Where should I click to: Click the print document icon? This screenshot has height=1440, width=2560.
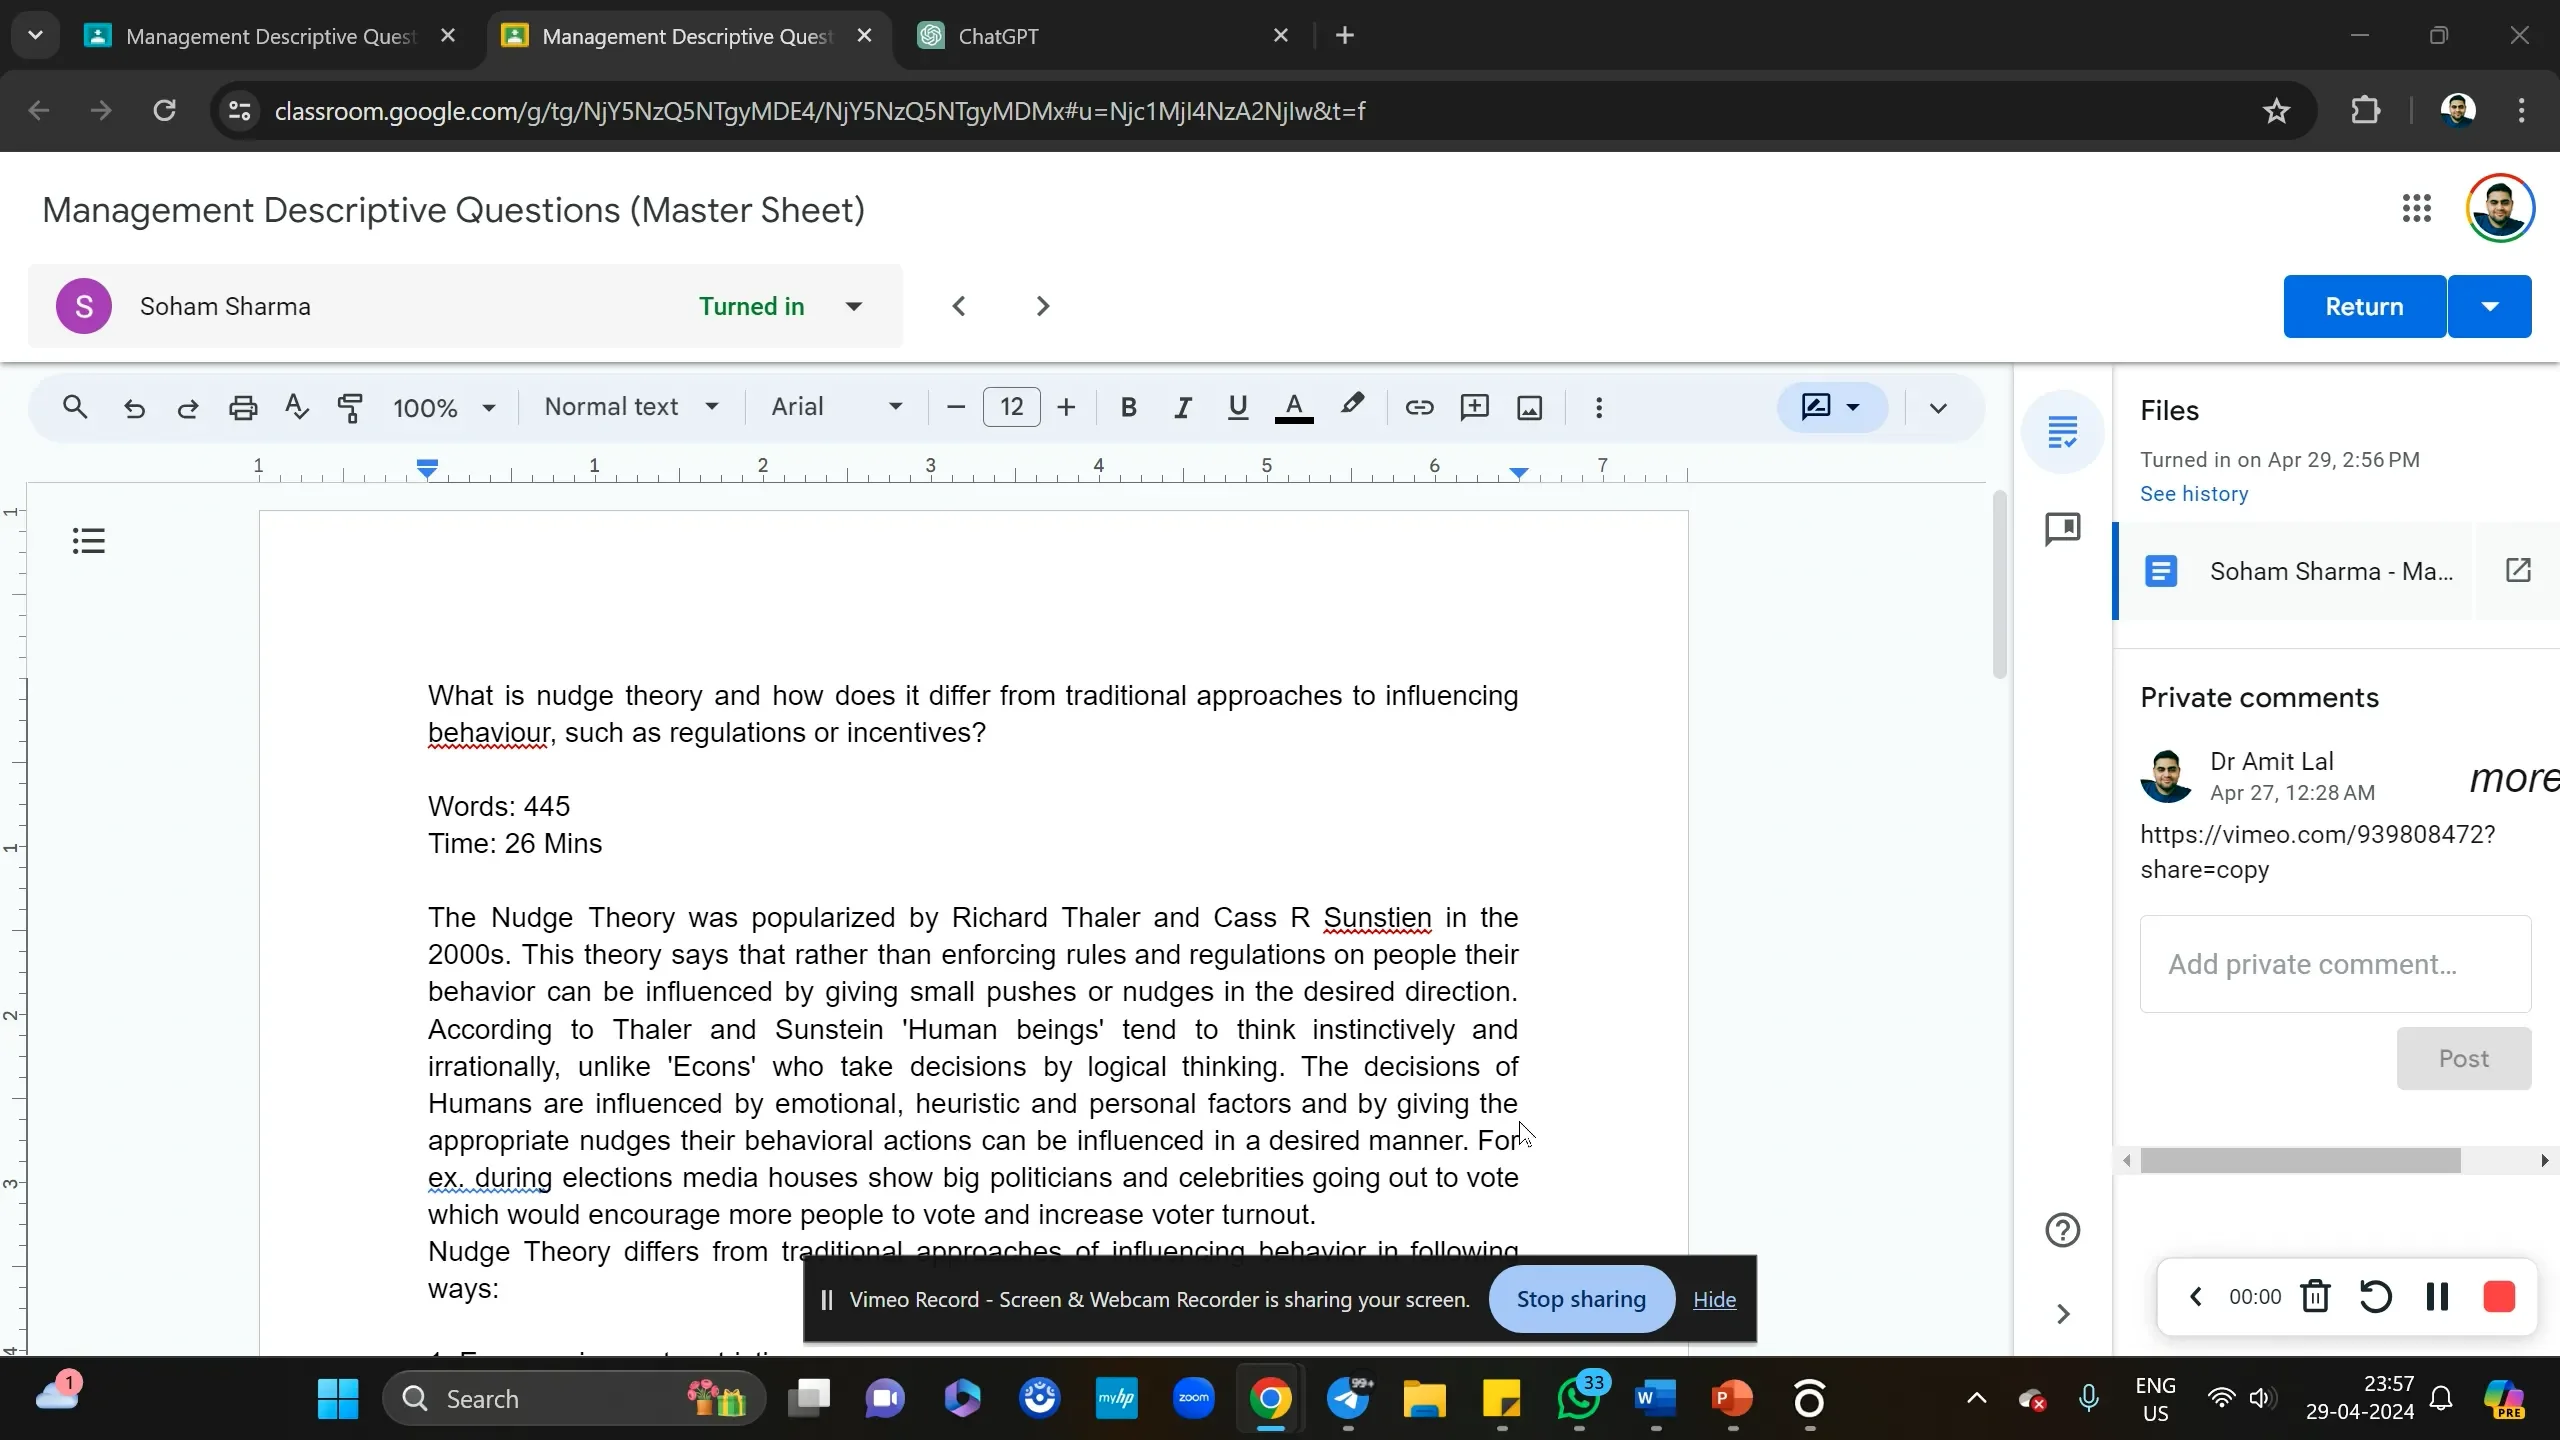pyautogui.click(x=244, y=408)
